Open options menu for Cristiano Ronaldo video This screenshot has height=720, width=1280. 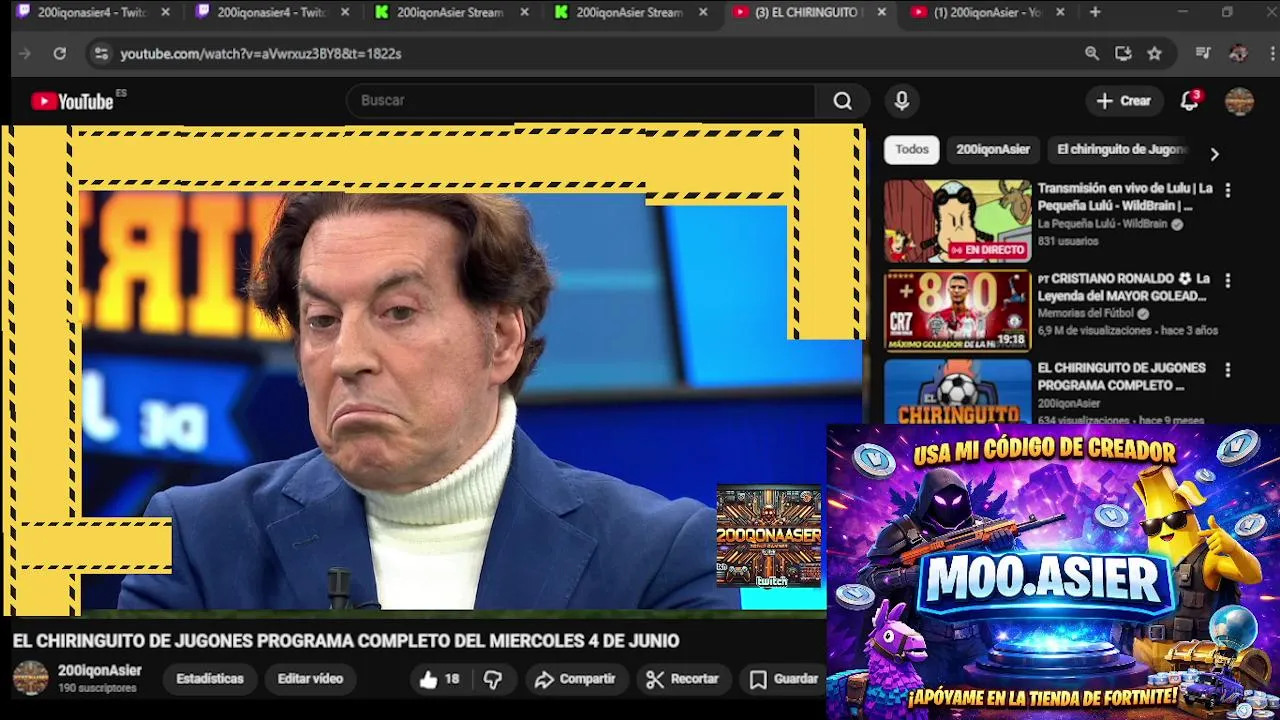(1228, 280)
